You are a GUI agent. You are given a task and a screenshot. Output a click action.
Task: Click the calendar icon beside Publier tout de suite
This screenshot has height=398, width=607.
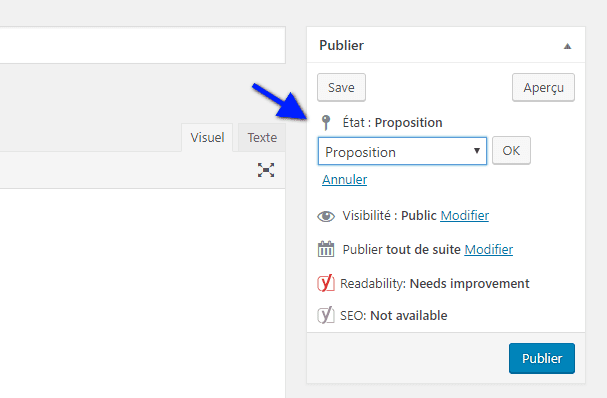click(x=326, y=249)
